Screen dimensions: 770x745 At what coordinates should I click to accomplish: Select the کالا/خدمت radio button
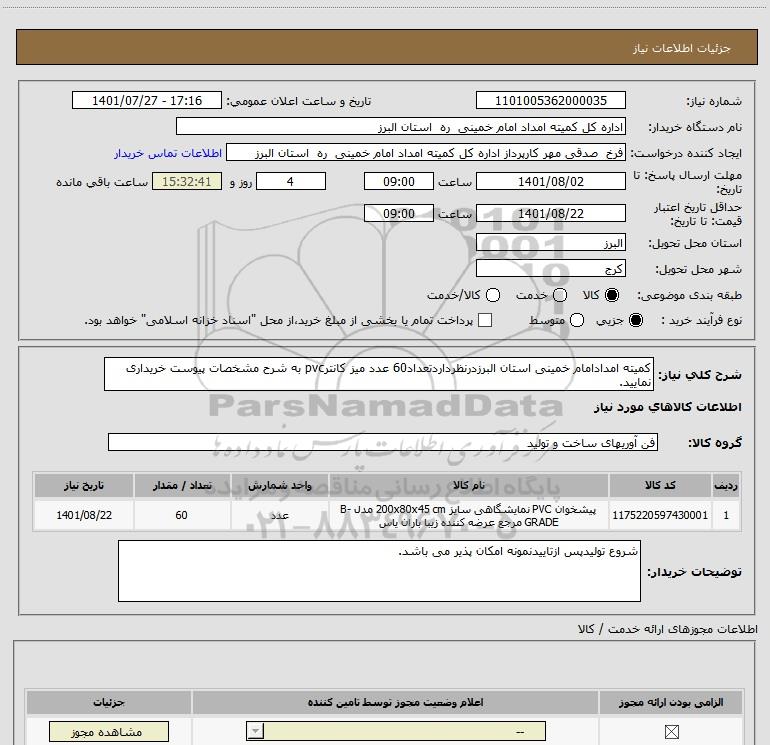(493, 295)
